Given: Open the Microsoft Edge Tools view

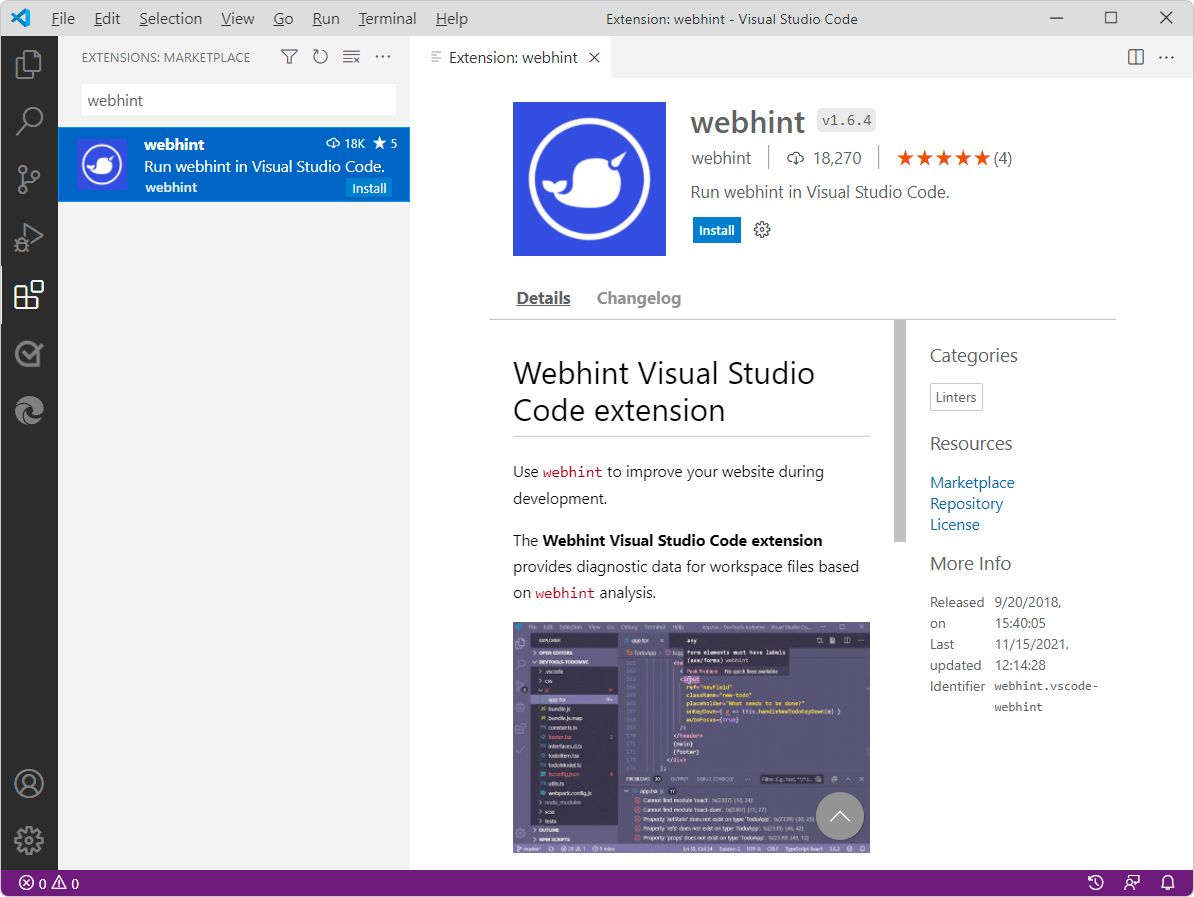Looking at the screenshot, I should (x=29, y=411).
